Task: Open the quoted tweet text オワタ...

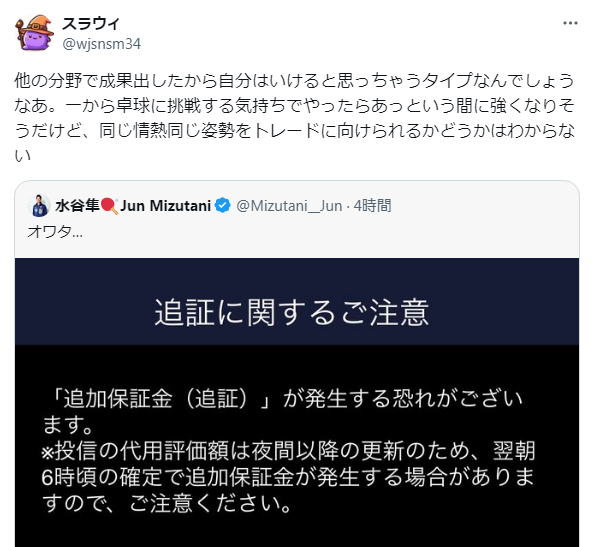Action: click(x=55, y=231)
